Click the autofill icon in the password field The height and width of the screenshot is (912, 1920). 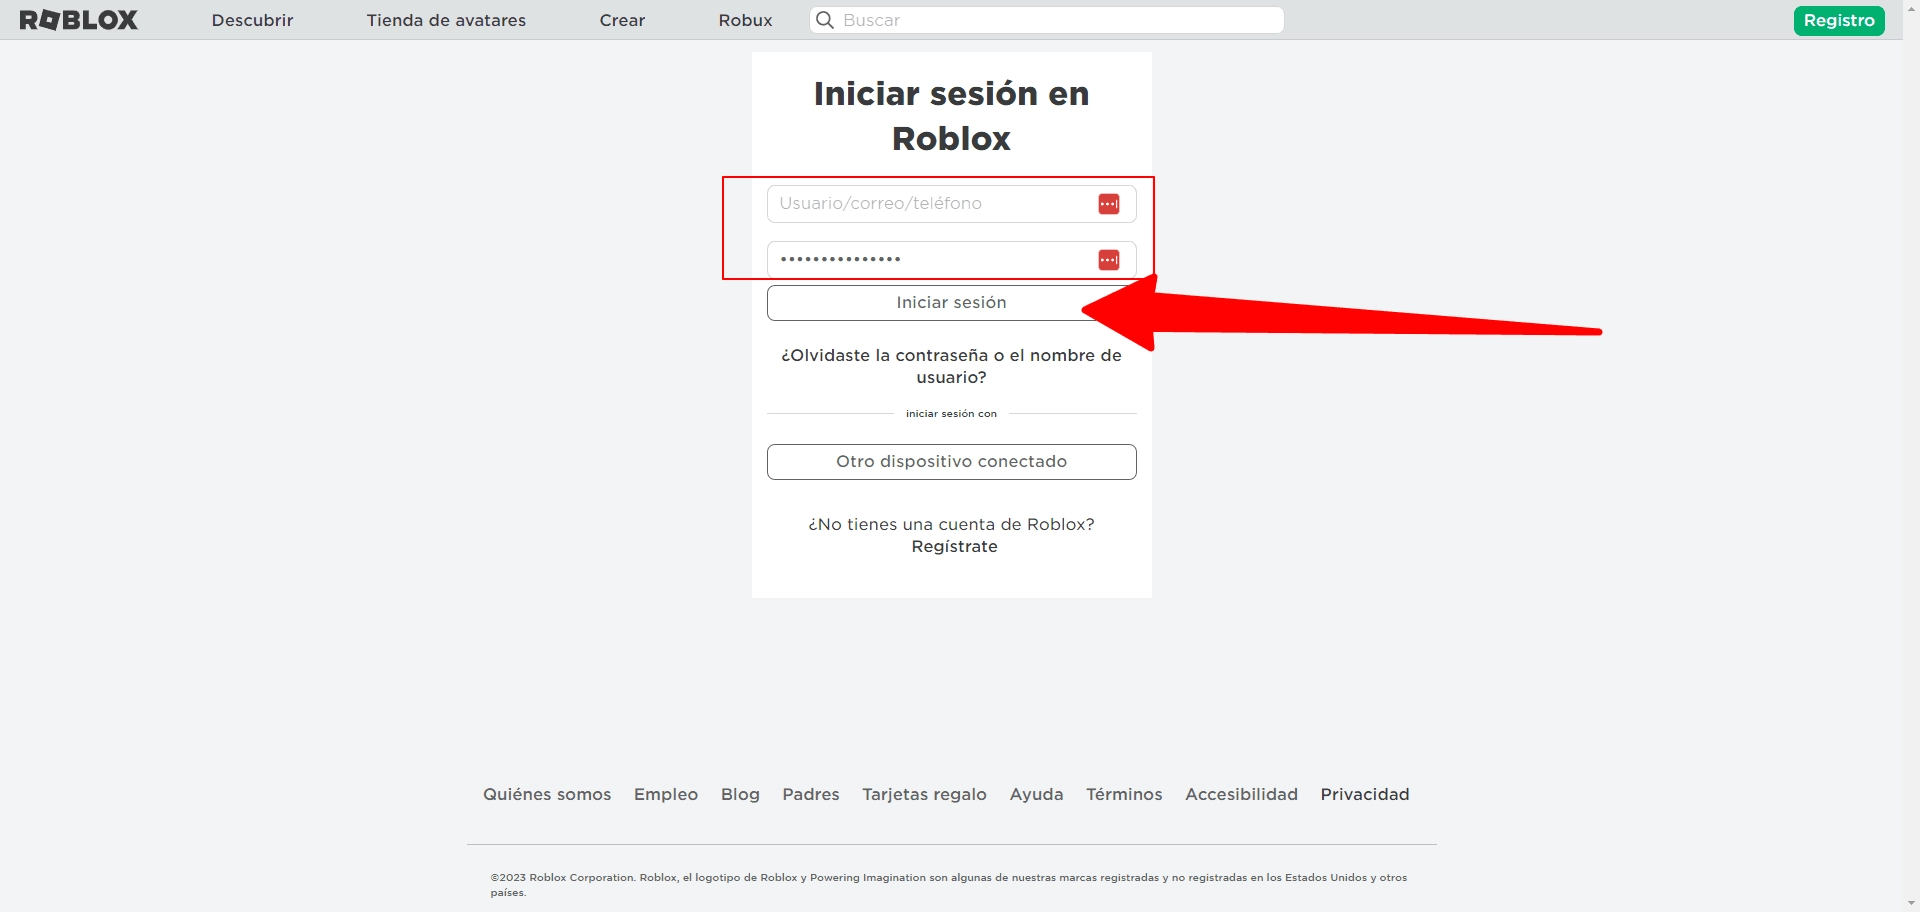coord(1108,259)
